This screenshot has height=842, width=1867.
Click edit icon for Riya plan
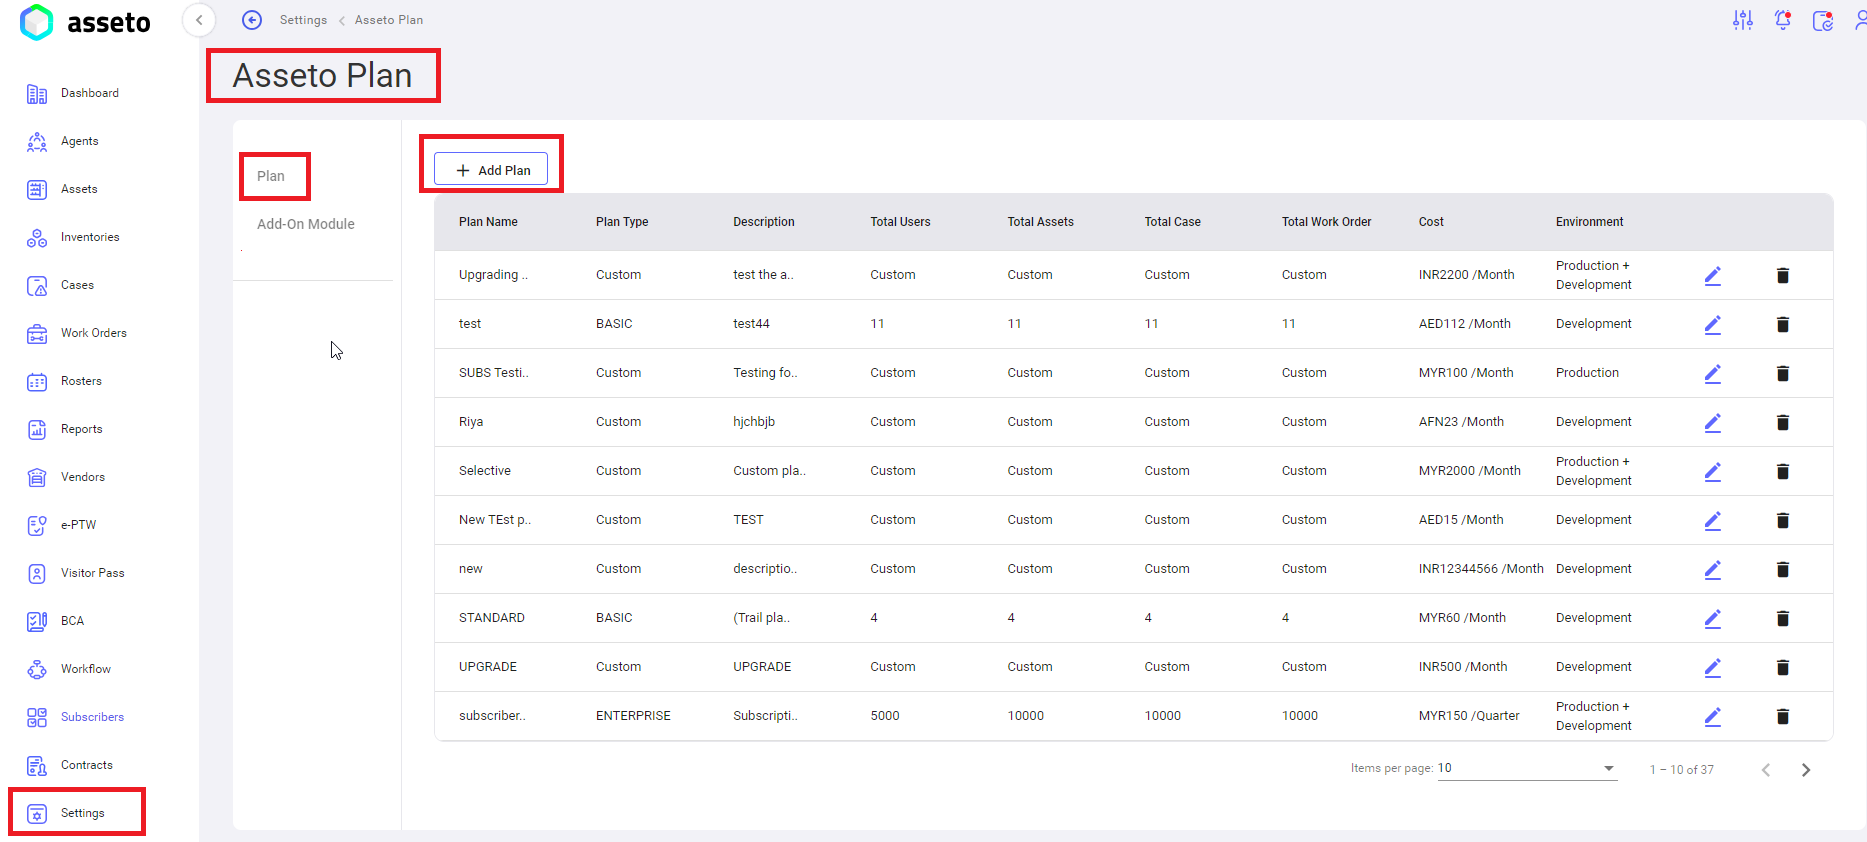click(x=1712, y=422)
